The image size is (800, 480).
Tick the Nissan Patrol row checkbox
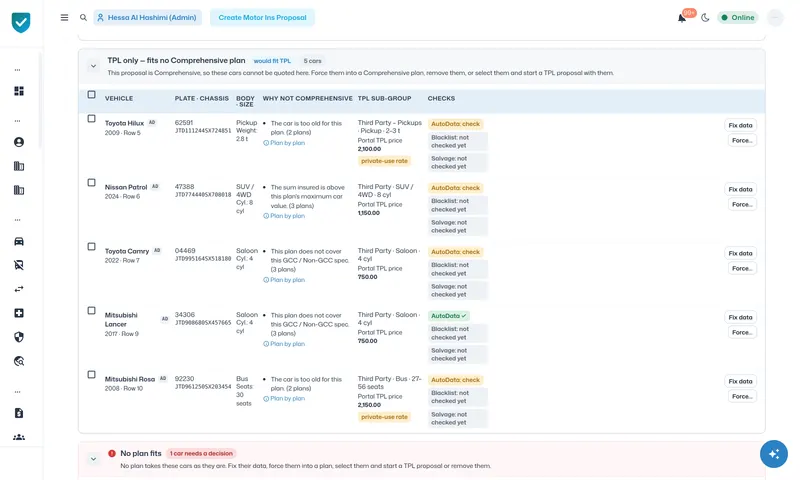(91, 183)
